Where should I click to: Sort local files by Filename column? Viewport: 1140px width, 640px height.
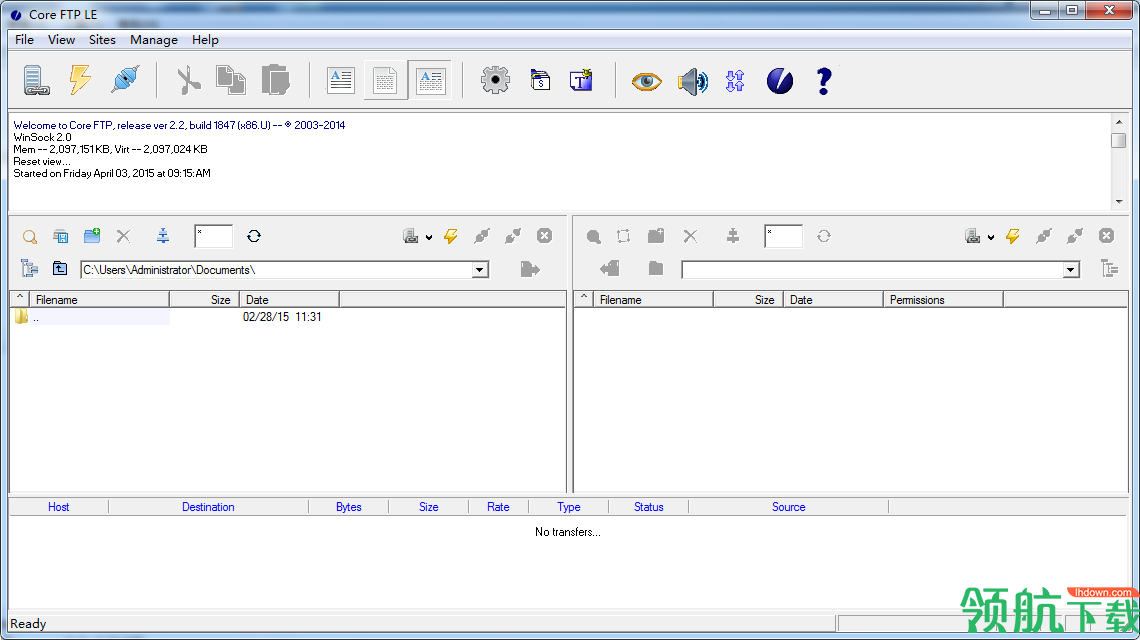tap(100, 300)
